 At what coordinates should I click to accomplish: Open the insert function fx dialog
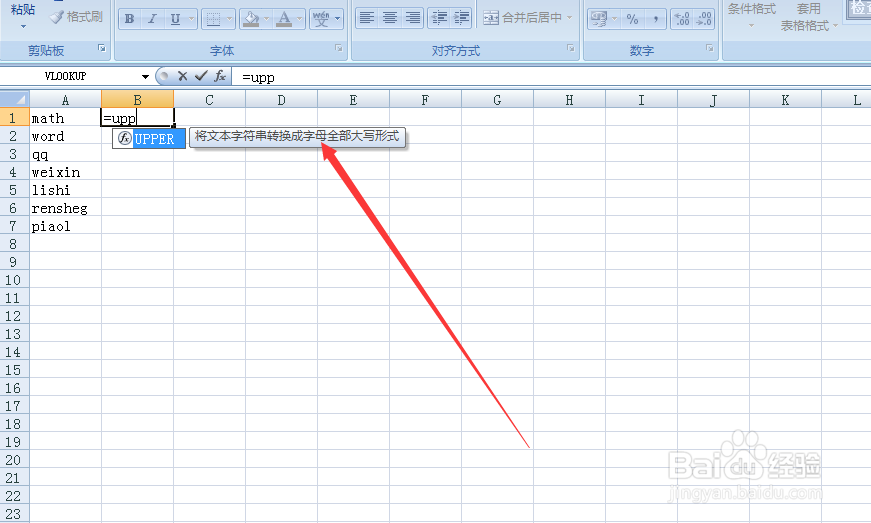pyautogui.click(x=220, y=76)
